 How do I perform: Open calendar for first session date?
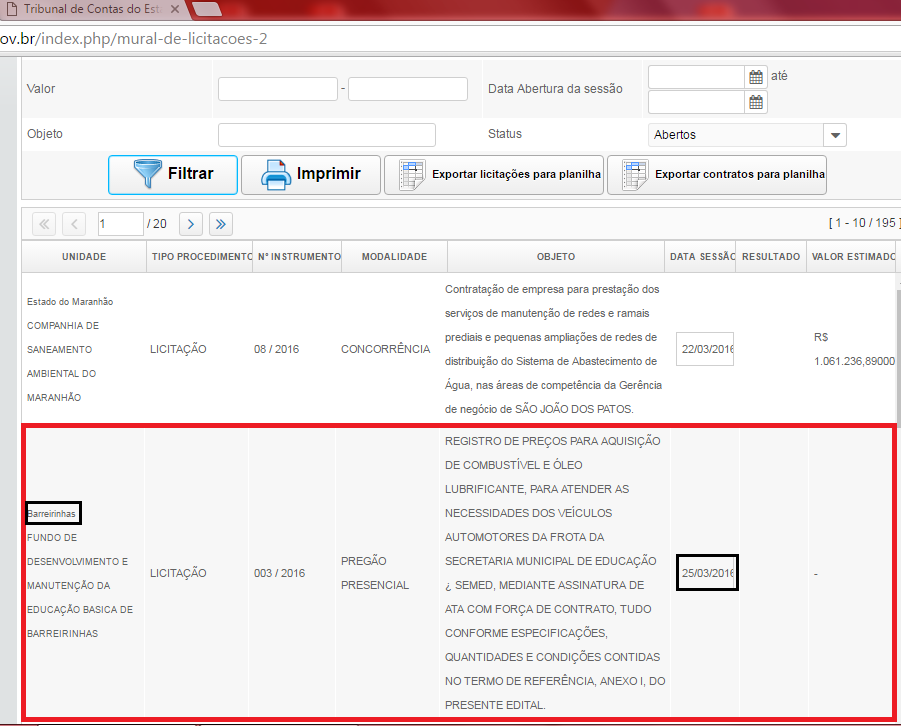757,77
